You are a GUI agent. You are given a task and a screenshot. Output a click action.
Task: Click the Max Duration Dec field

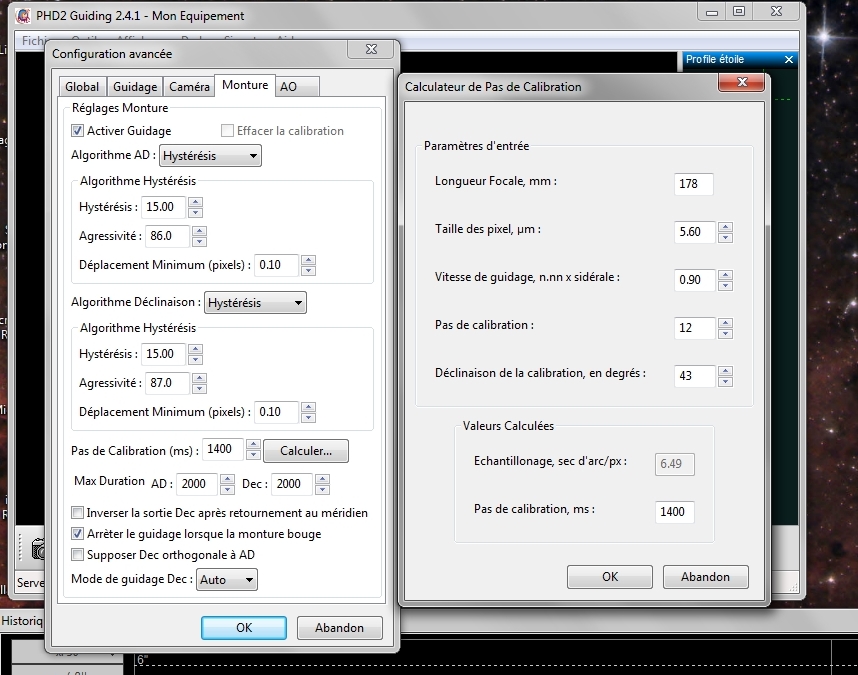(292, 484)
